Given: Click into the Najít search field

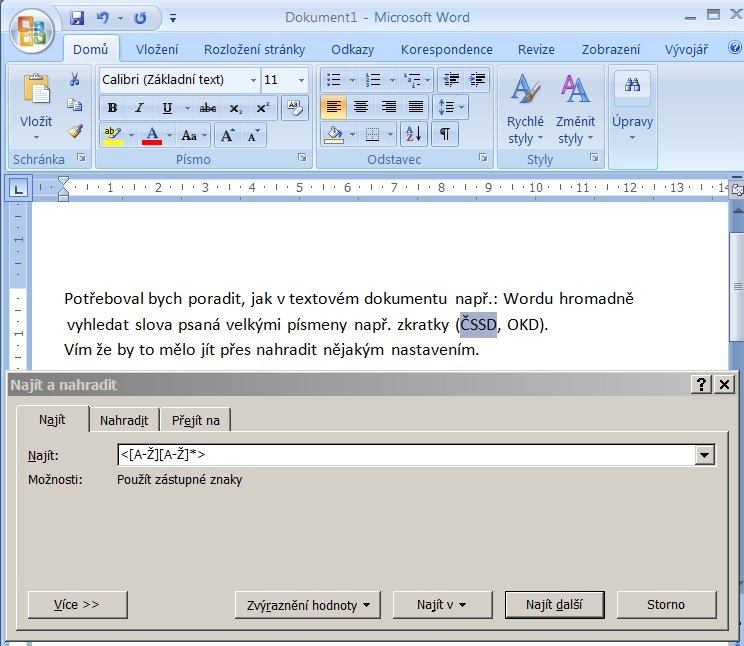Looking at the screenshot, I should (x=406, y=455).
